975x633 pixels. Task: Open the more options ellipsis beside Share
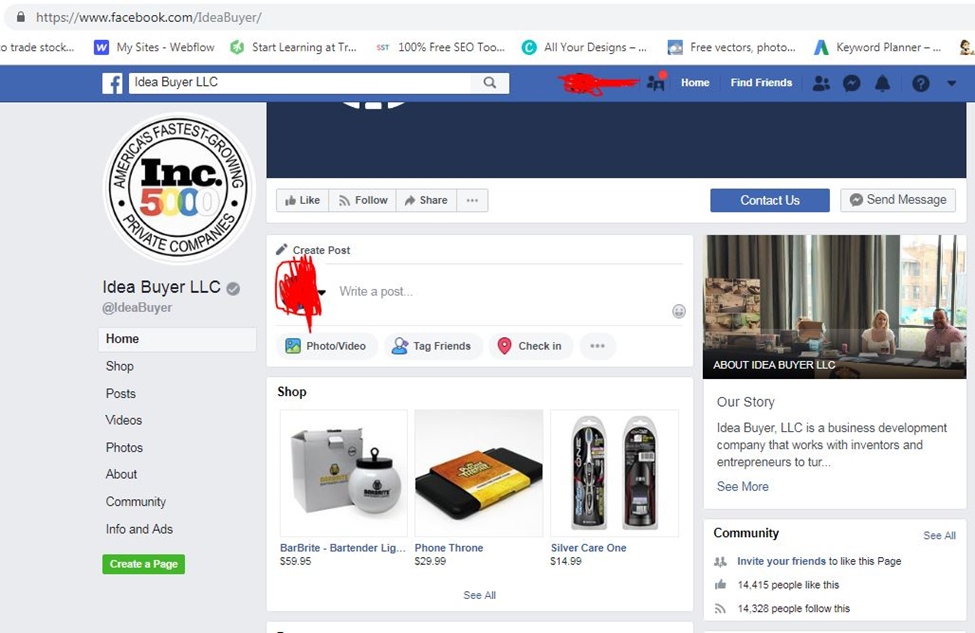point(472,200)
